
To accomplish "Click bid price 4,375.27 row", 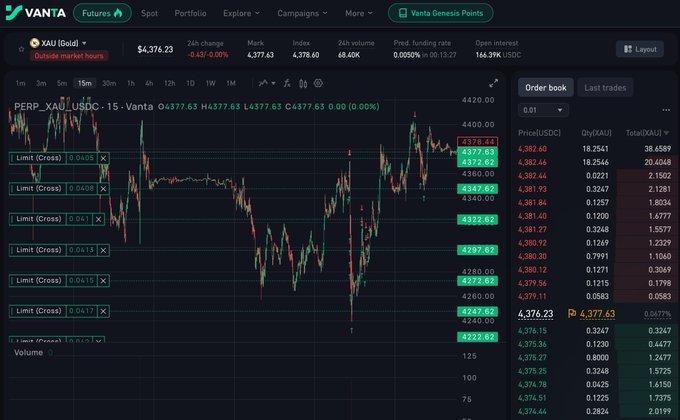I will [594, 358].
